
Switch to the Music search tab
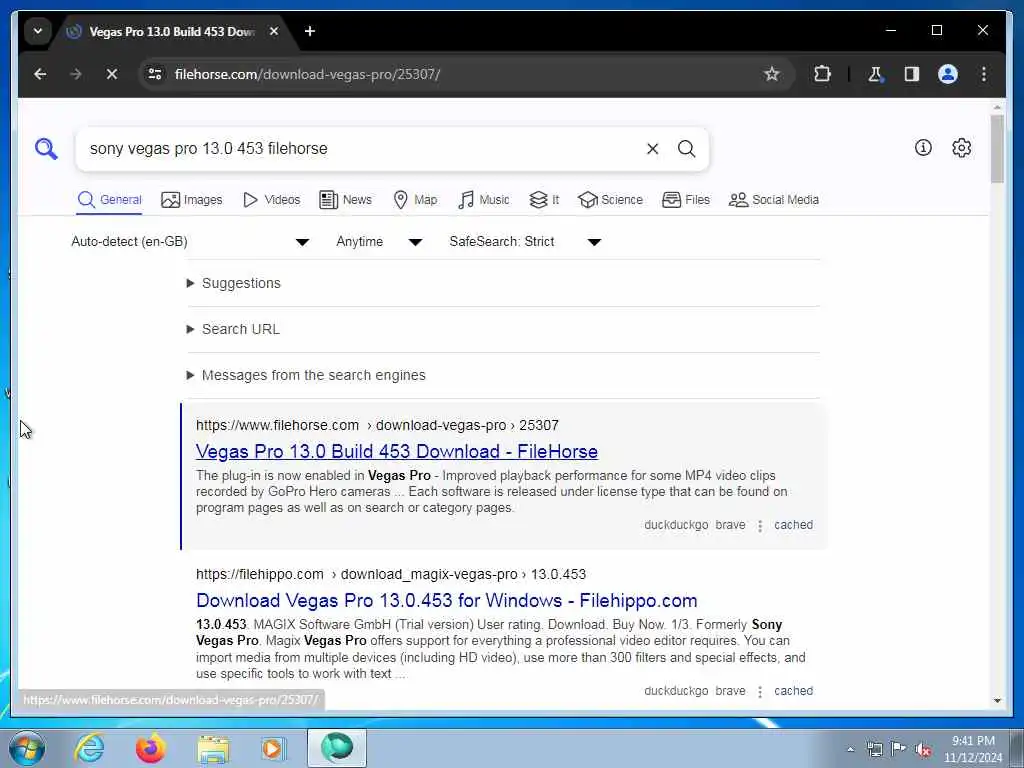484,200
